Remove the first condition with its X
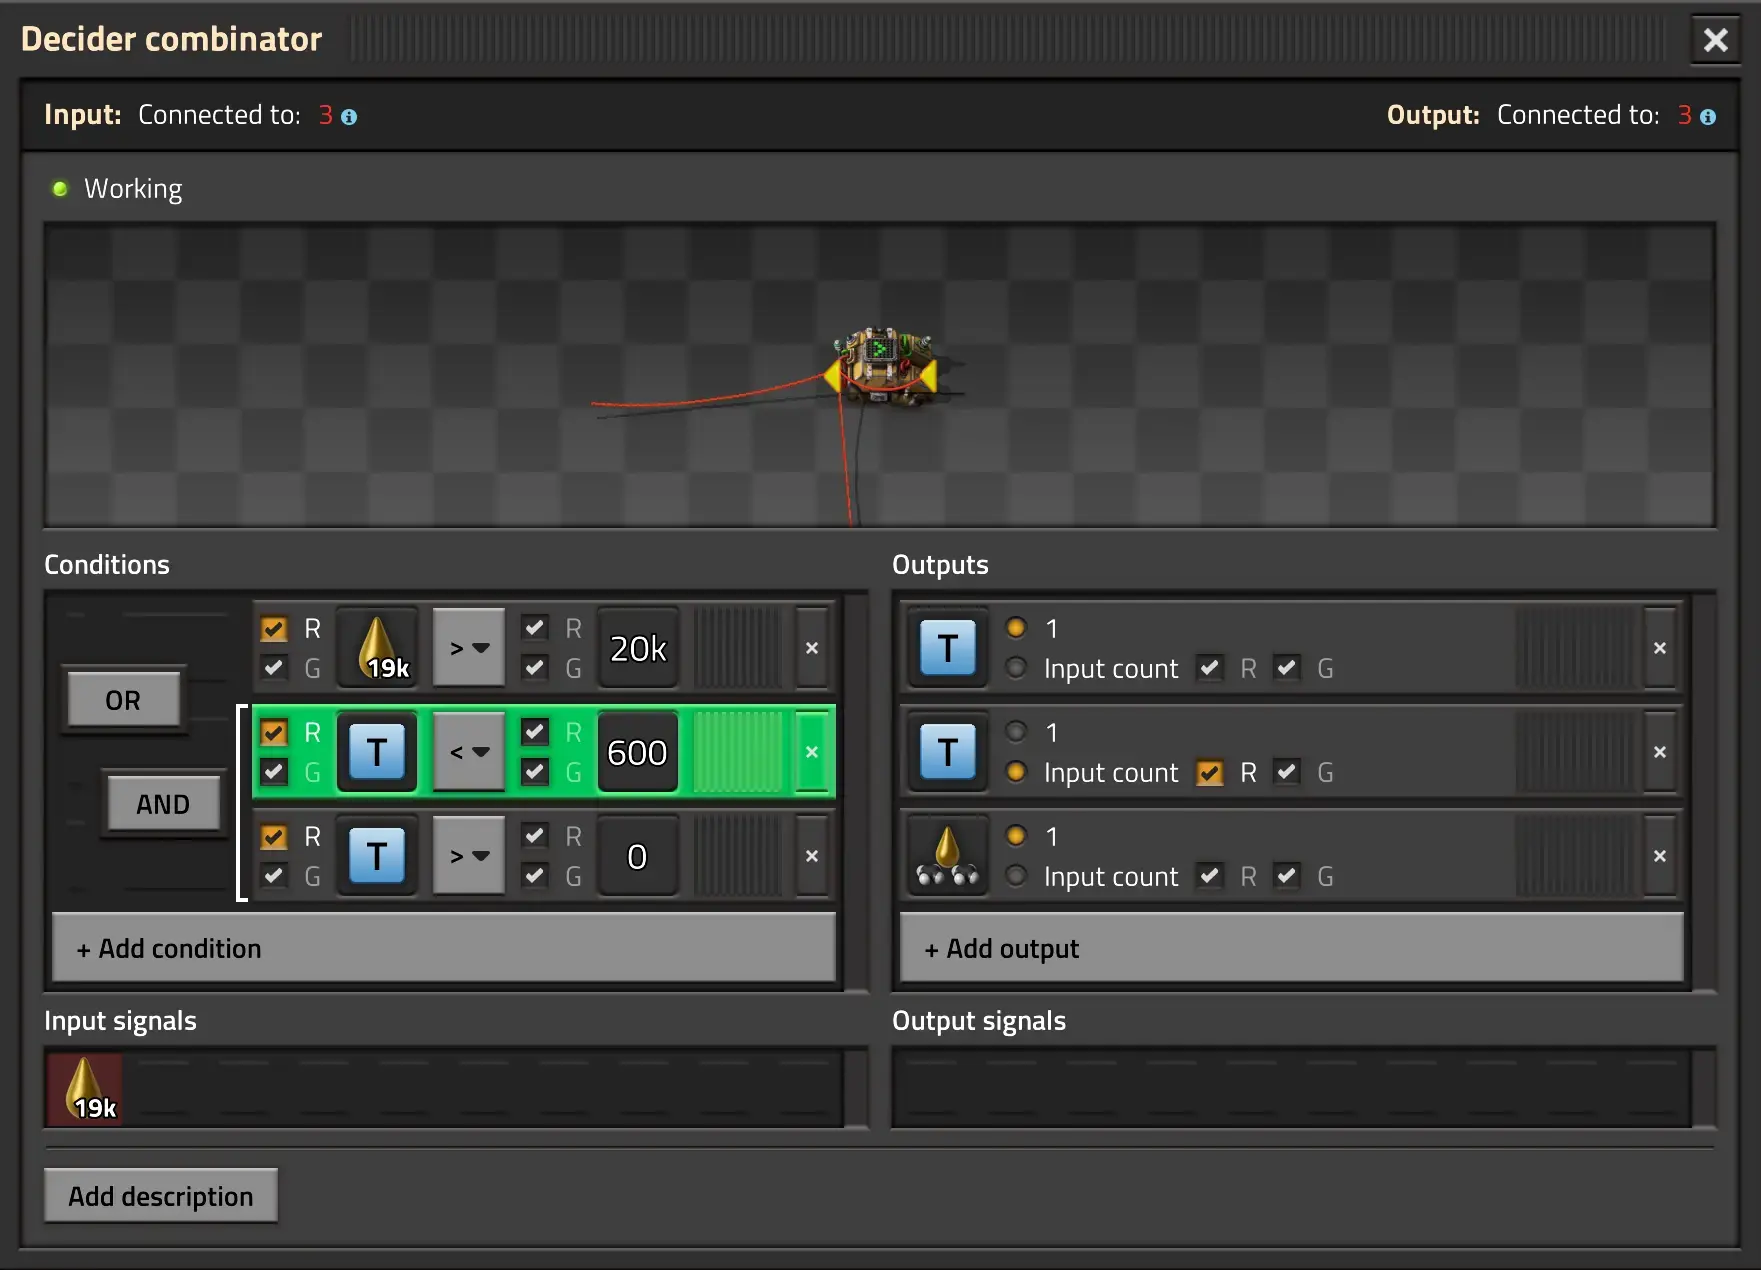This screenshot has height=1270, width=1761. [x=812, y=649]
